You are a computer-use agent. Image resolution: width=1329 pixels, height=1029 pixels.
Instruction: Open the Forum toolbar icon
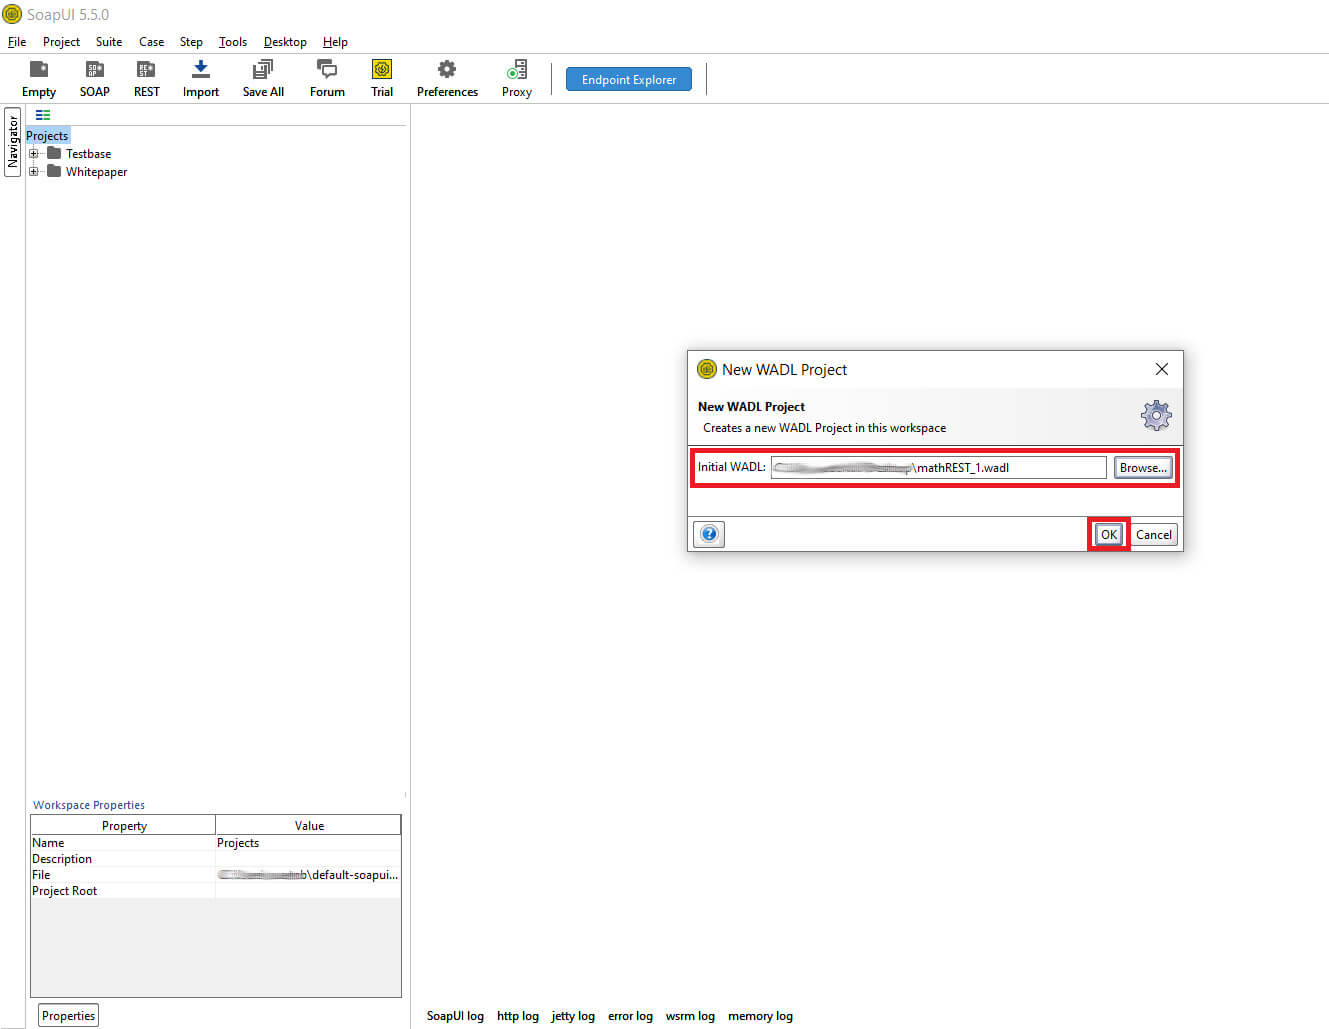point(327,79)
